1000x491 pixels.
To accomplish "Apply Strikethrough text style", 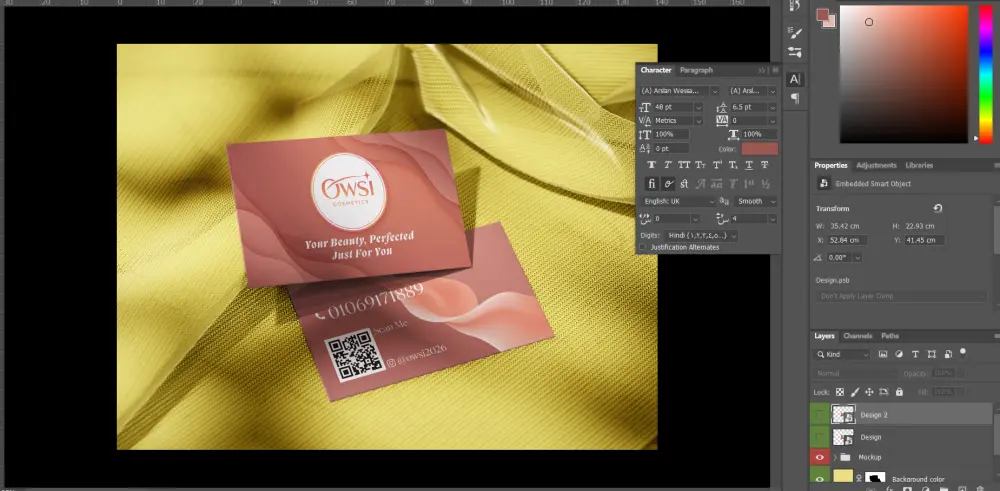I will point(765,165).
